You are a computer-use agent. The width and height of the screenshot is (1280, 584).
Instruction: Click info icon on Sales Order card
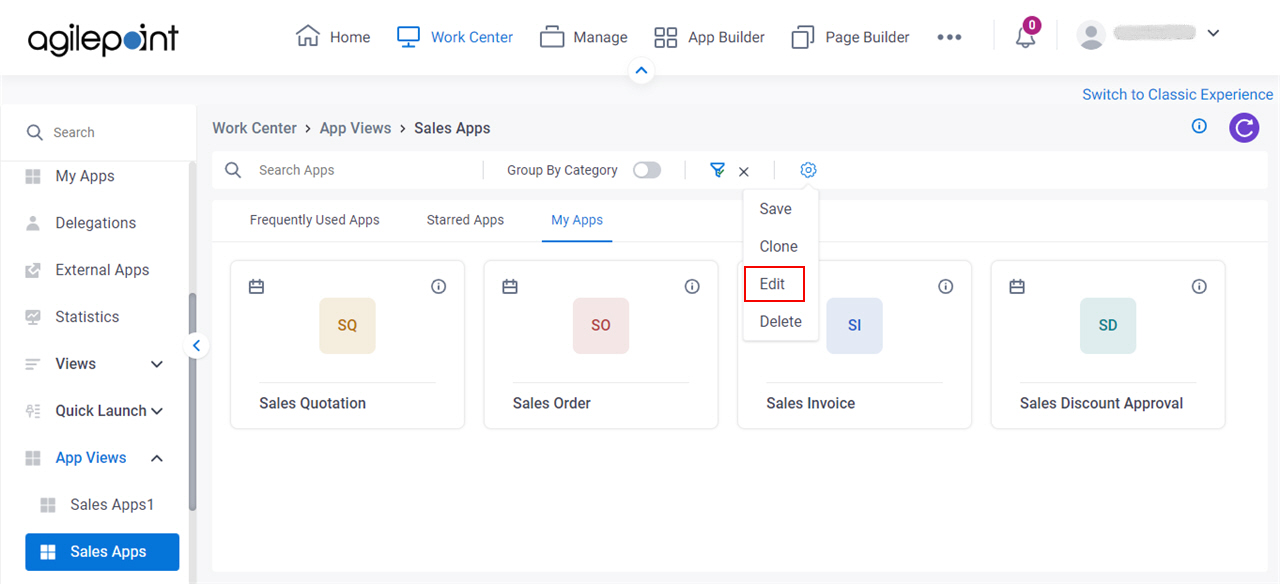692,287
